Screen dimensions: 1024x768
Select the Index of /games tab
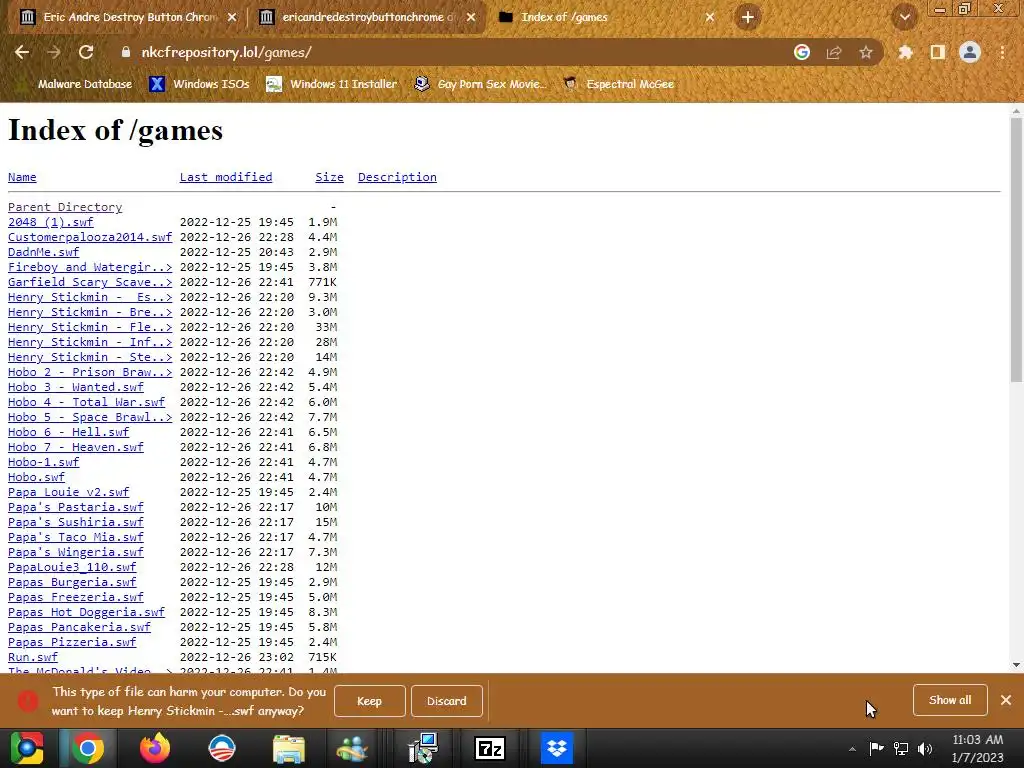pos(606,17)
